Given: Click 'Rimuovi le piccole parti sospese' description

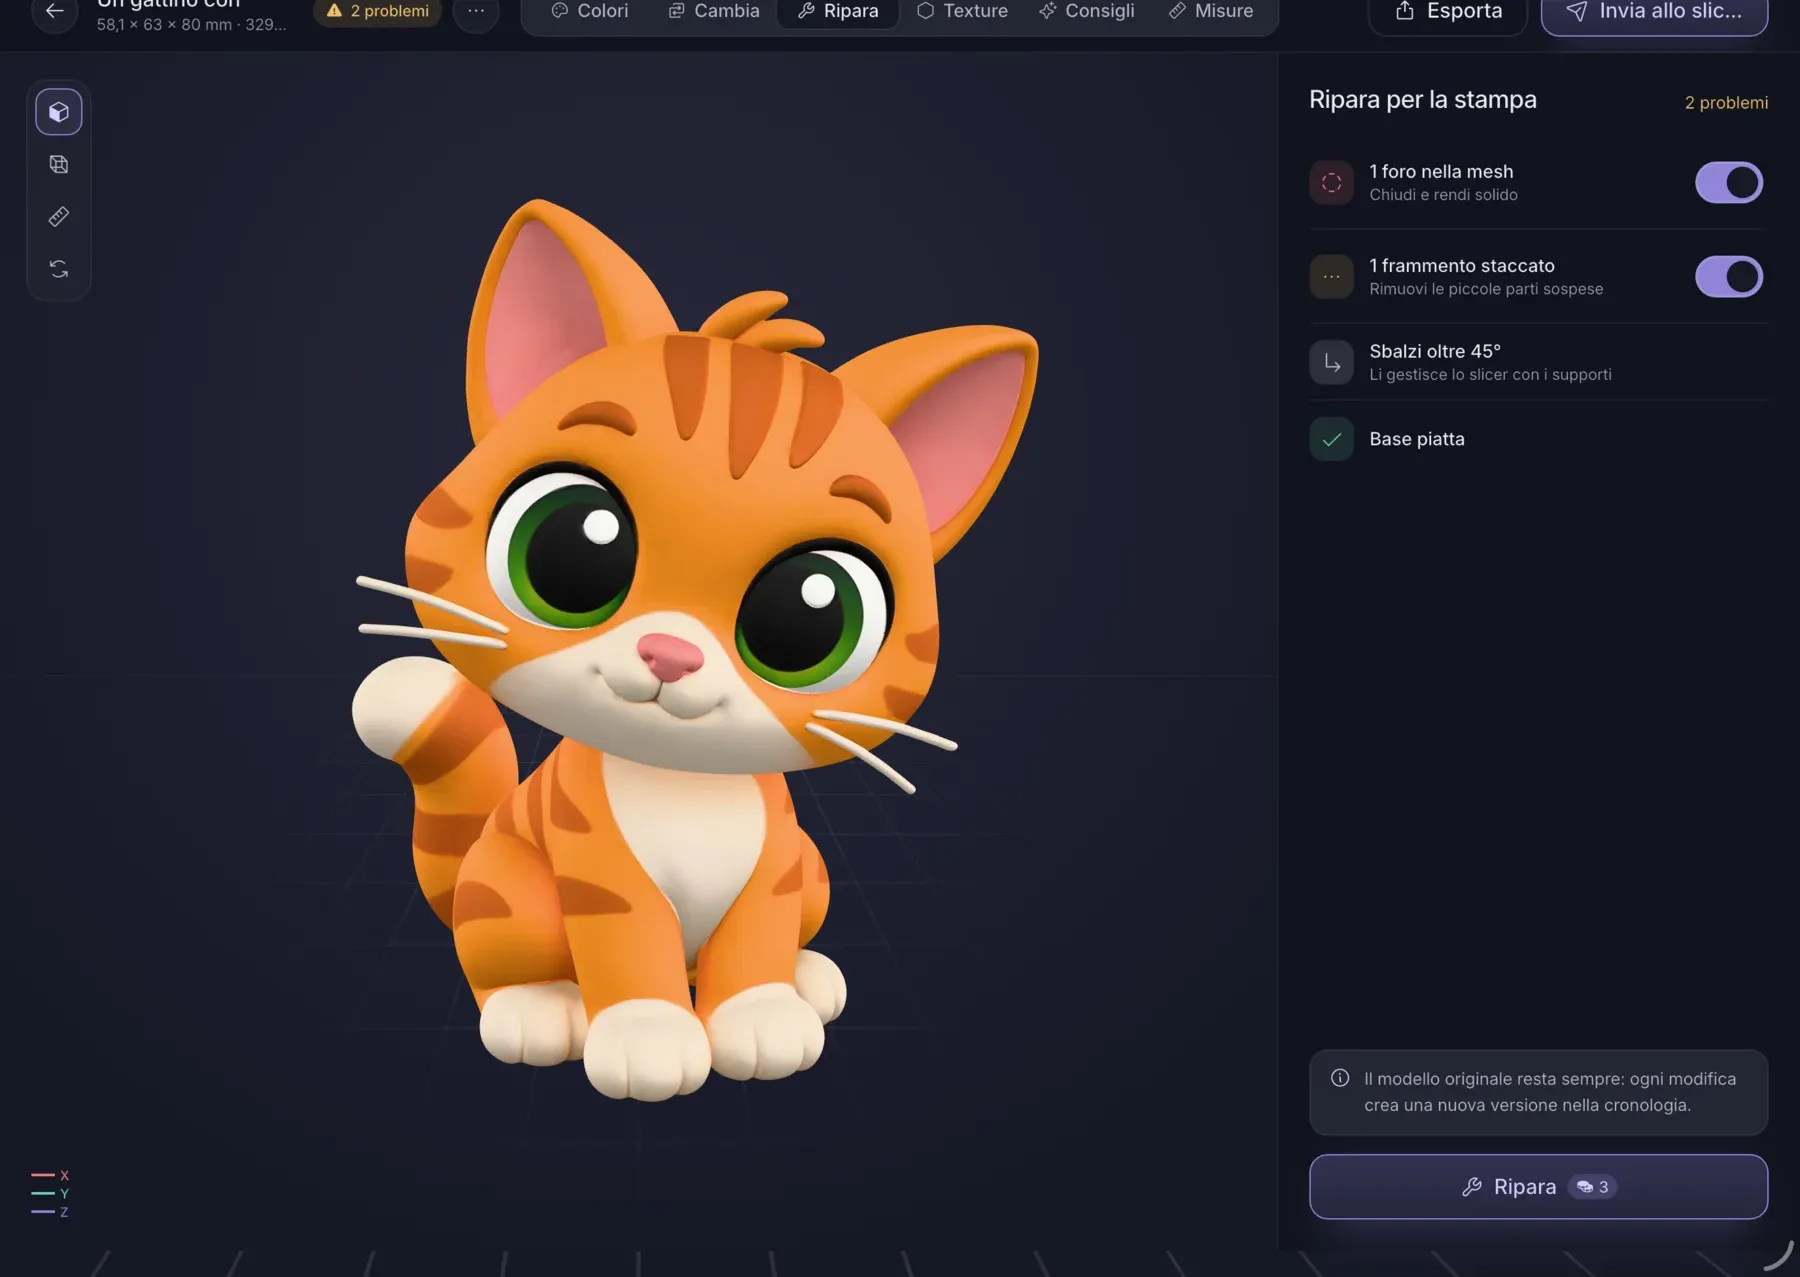Looking at the screenshot, I should click(1486, 289).
